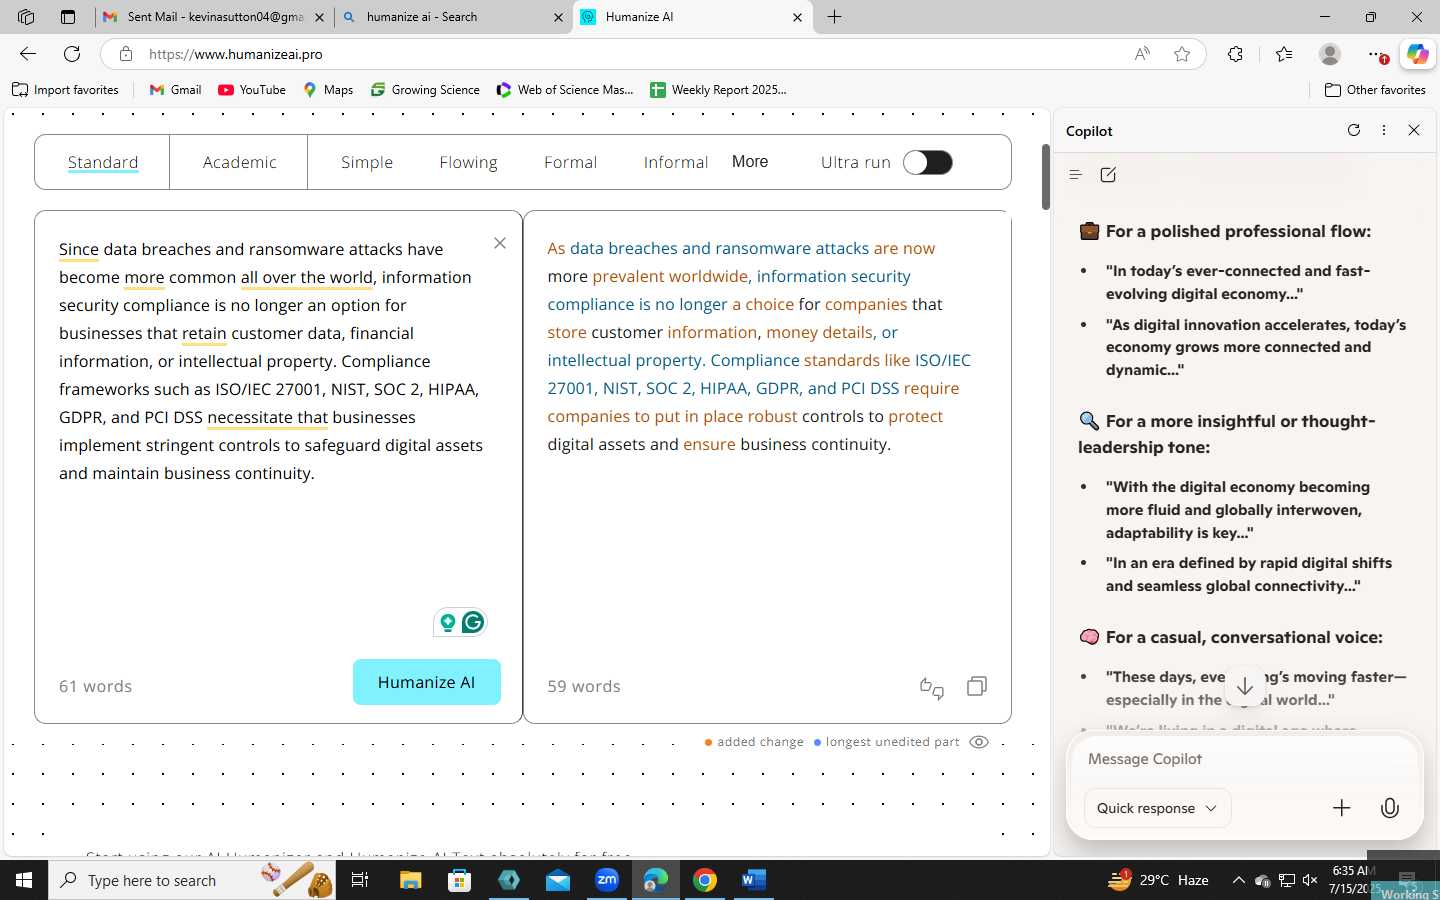Choose the Informal mode
Image resolution: width=1440 pixels, height=900 pixels.
[x=676, y=162]
